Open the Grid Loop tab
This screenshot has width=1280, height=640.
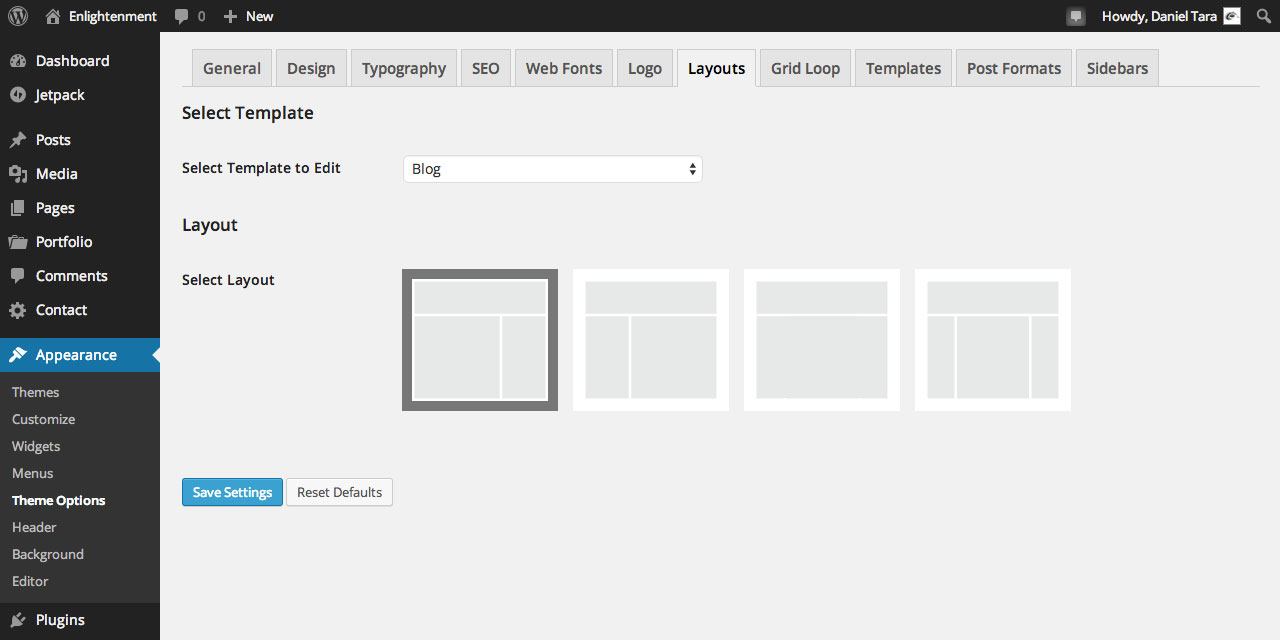805,67
